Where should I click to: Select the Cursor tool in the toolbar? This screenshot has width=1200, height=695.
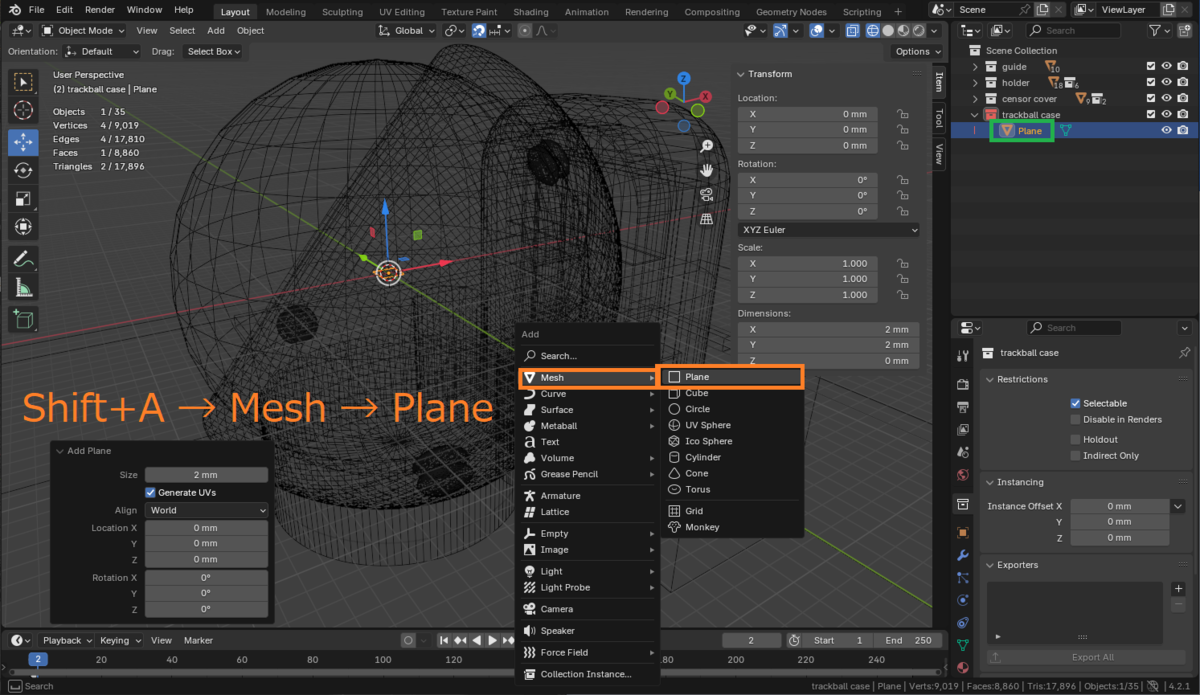(x=23, y=110)
